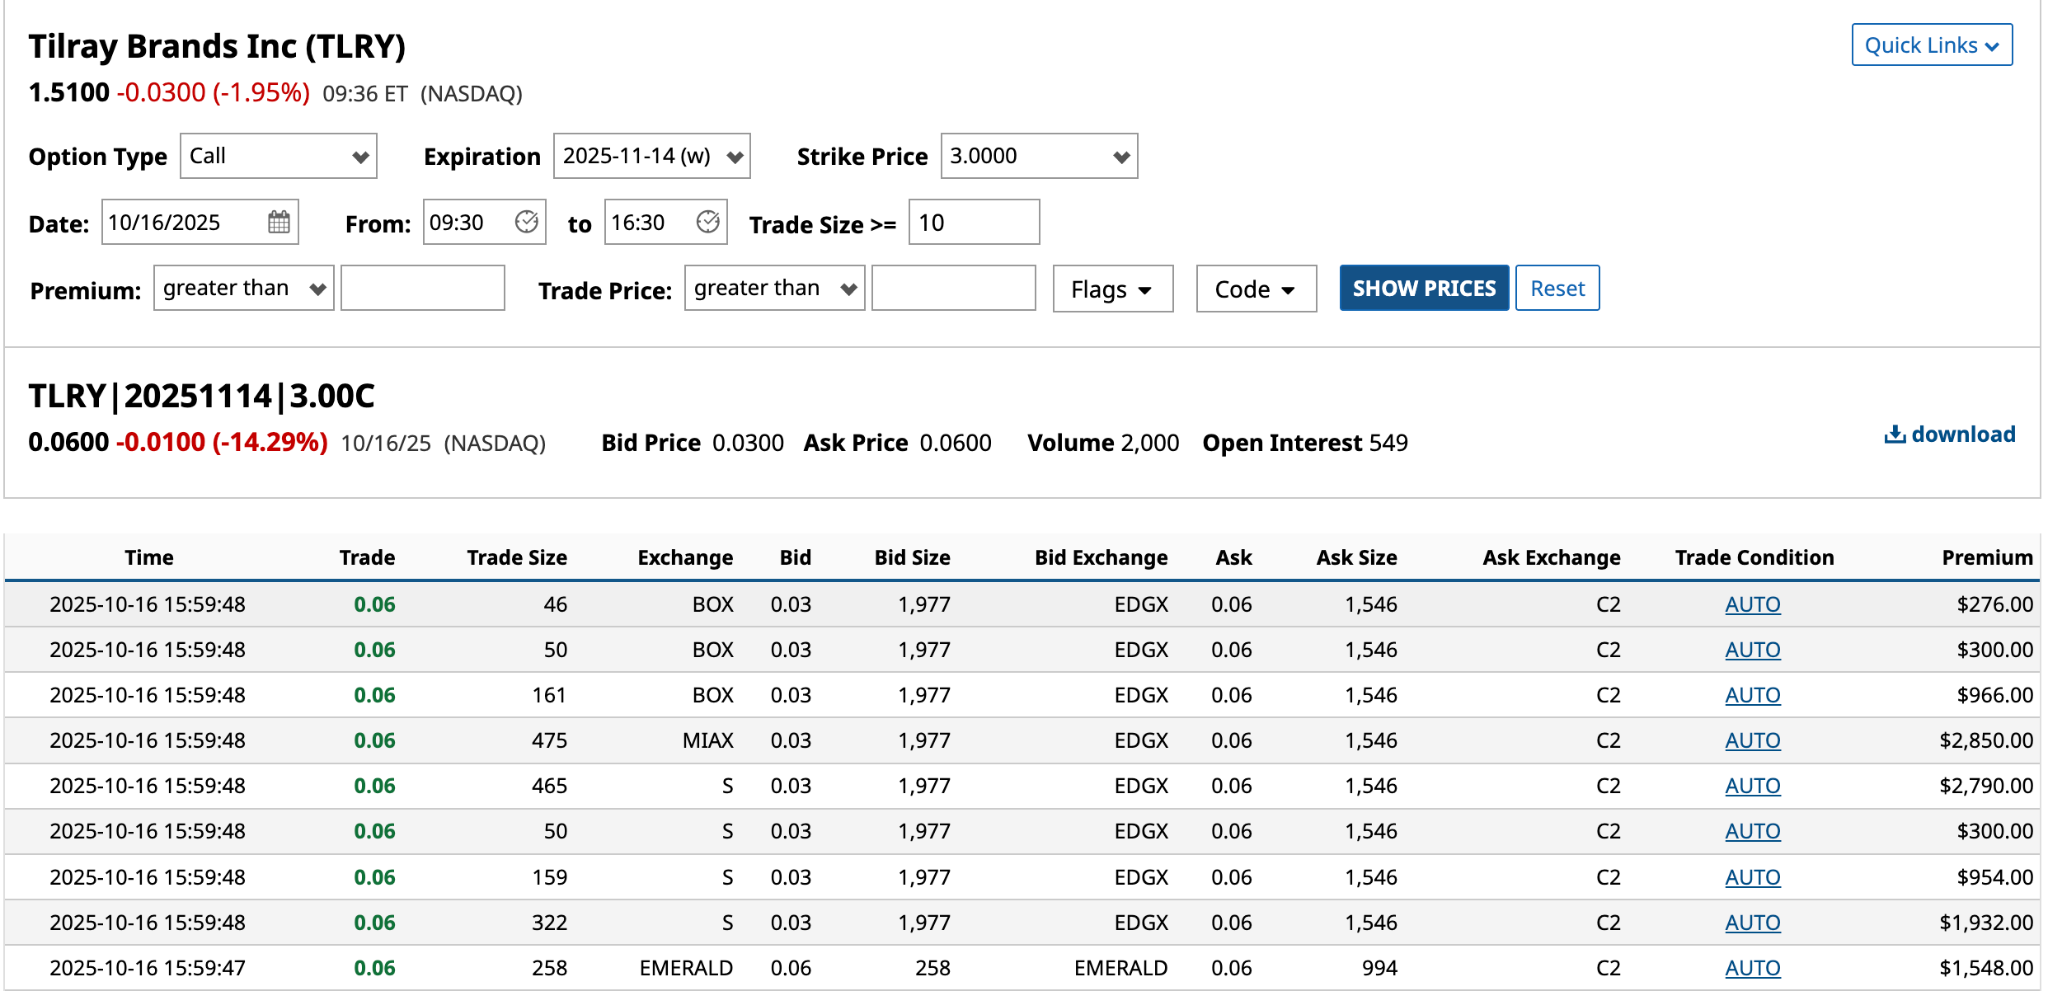Click the to time field 16:30

coord(666,222)
